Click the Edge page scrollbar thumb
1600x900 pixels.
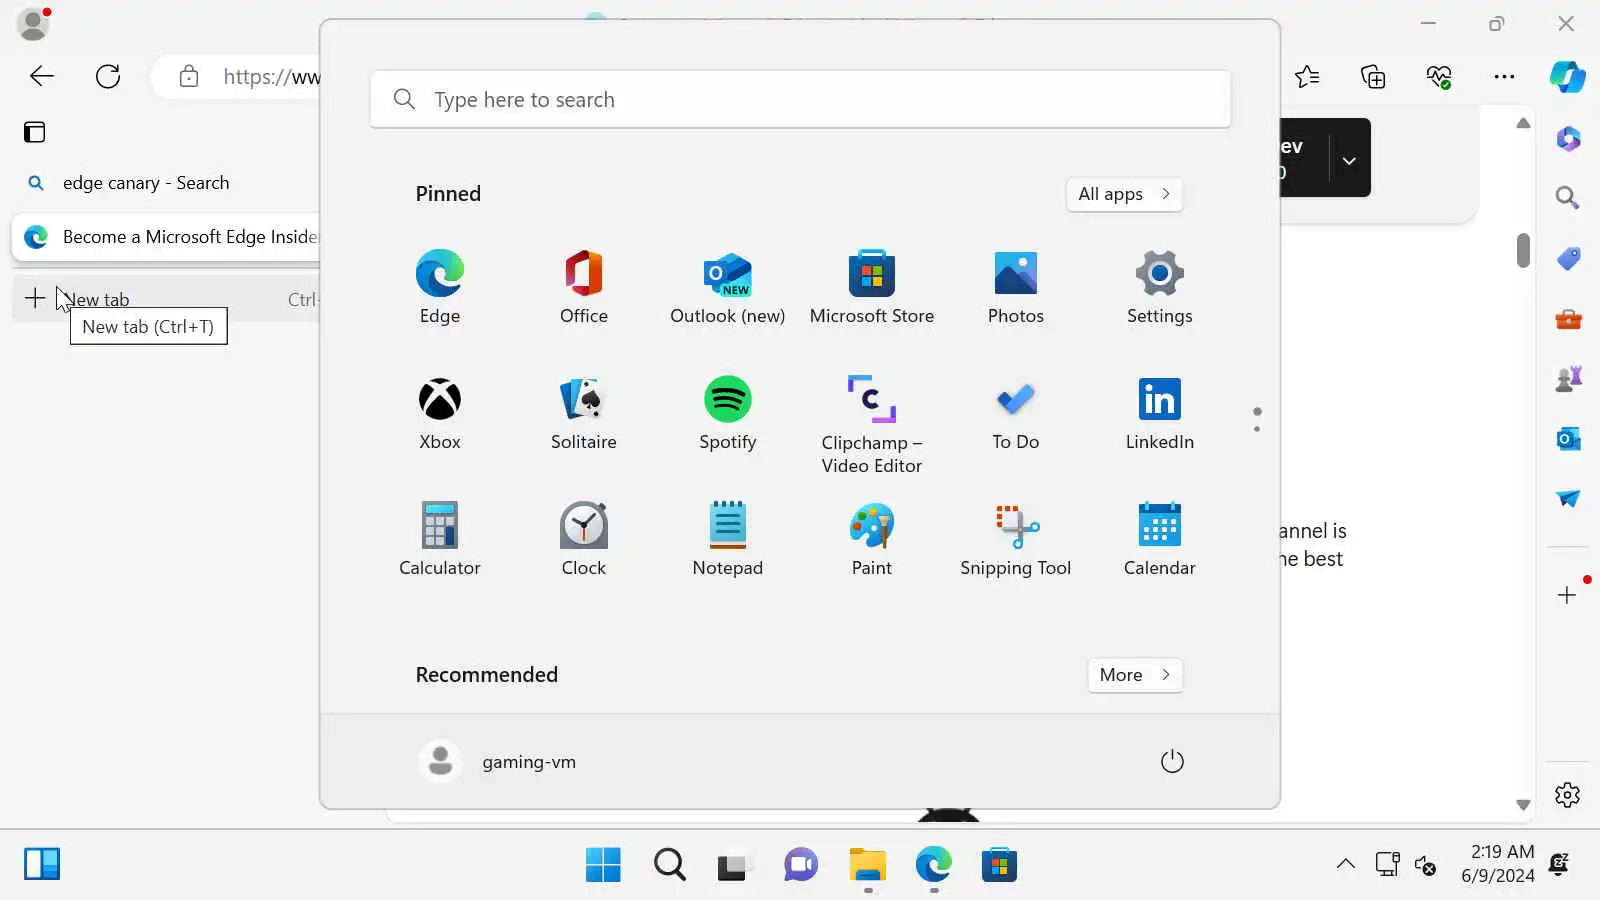1523,250
